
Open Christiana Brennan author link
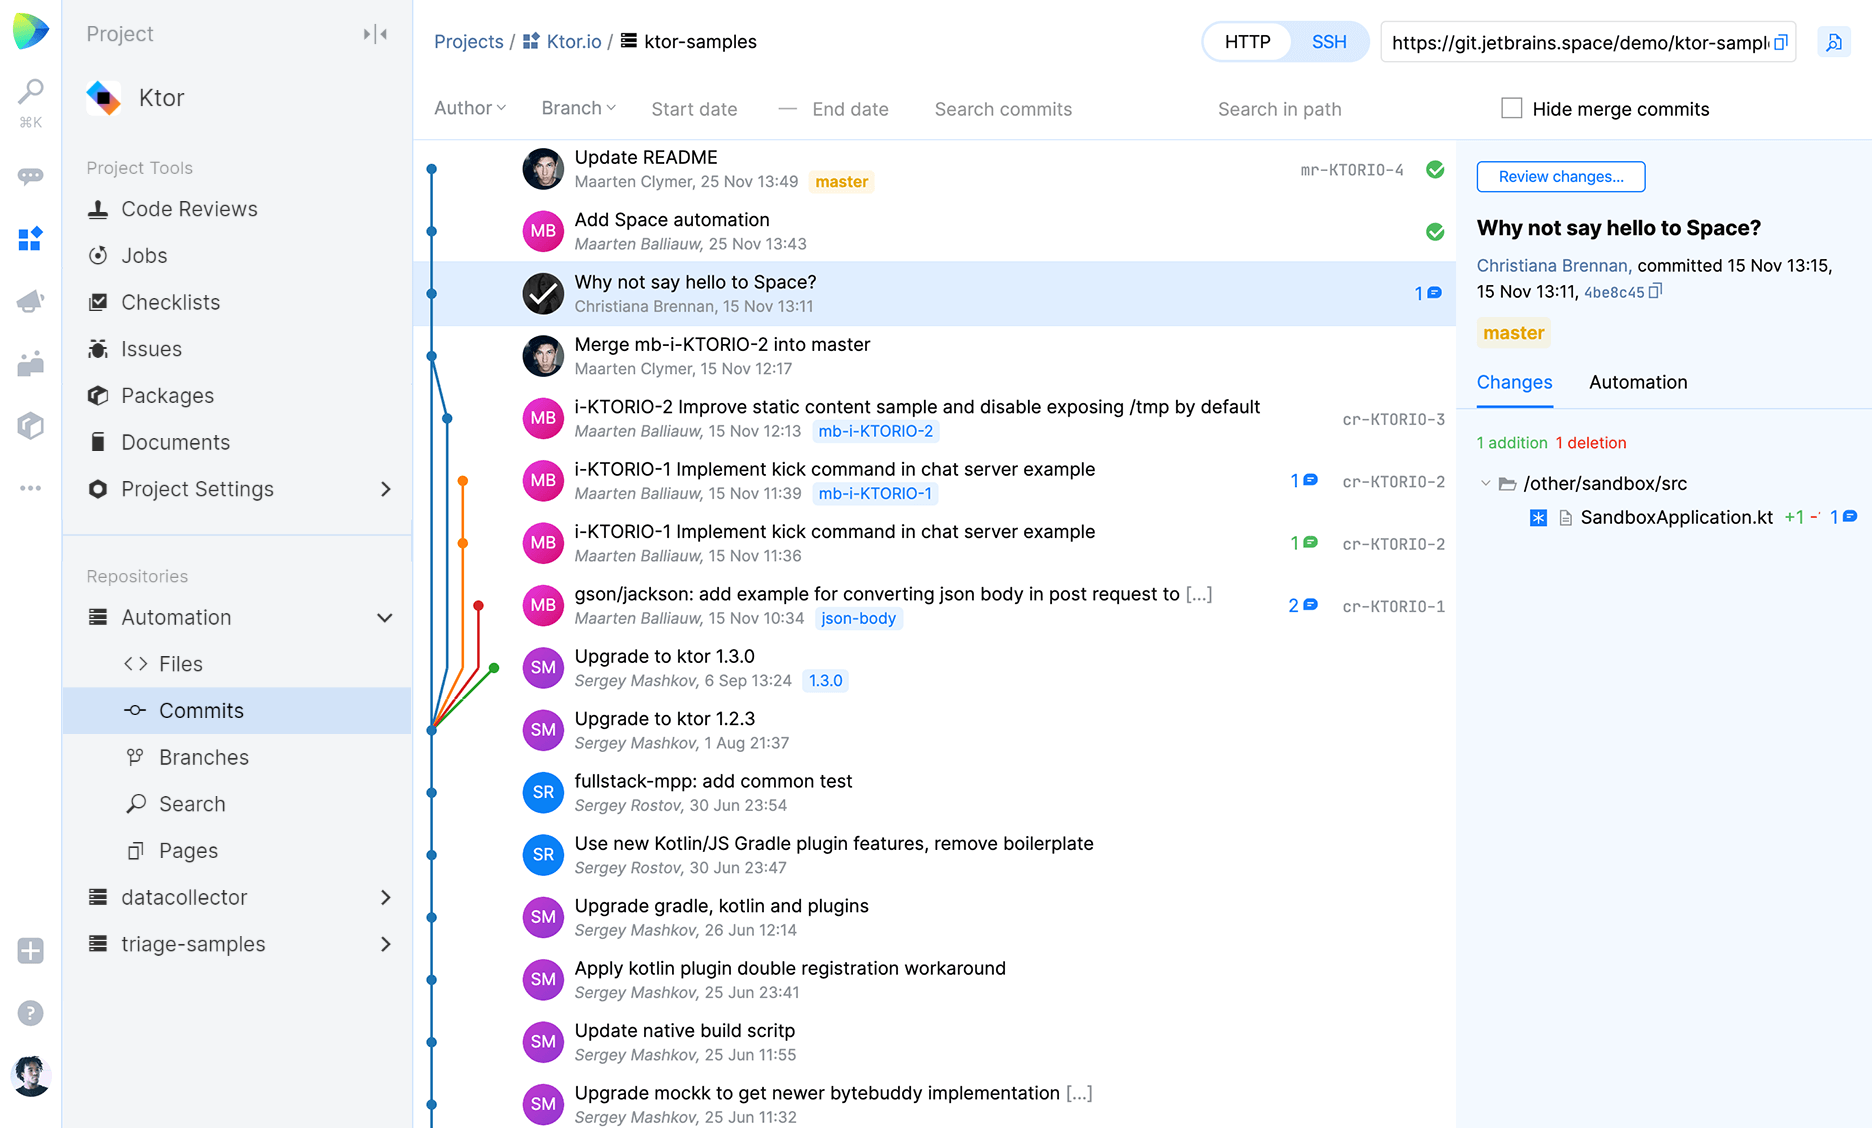(x=1554, y=265)
